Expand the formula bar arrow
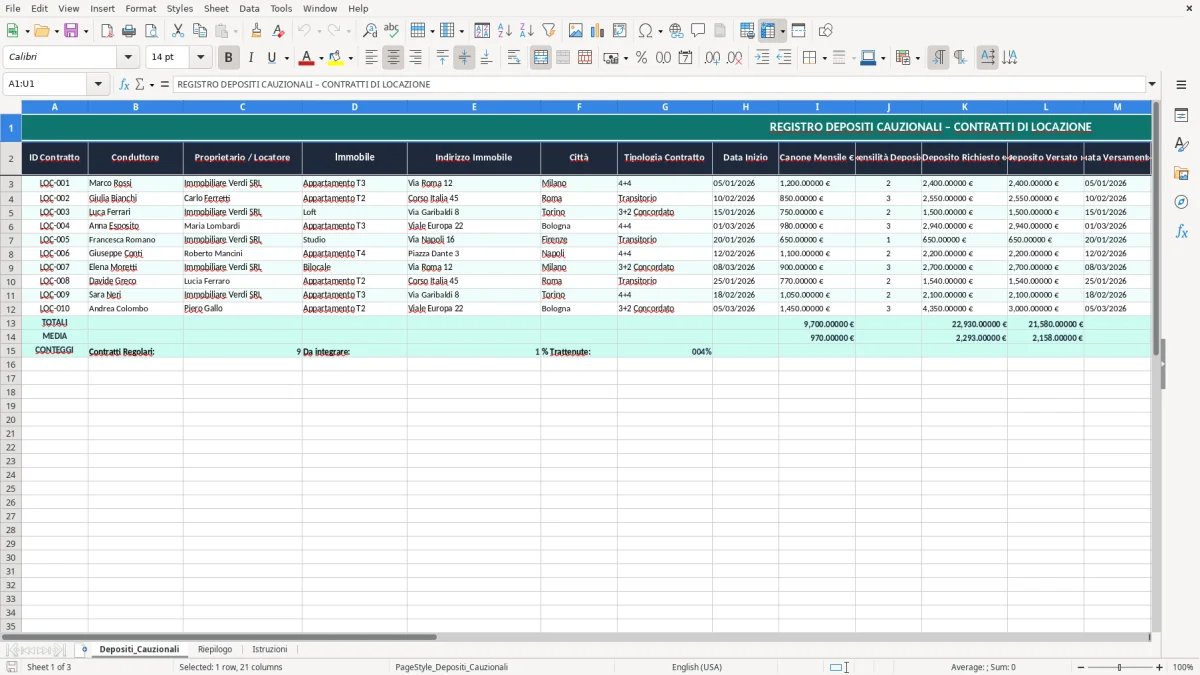The image size is (1200, 675). pyautogui.click(x=1152, y=84)
